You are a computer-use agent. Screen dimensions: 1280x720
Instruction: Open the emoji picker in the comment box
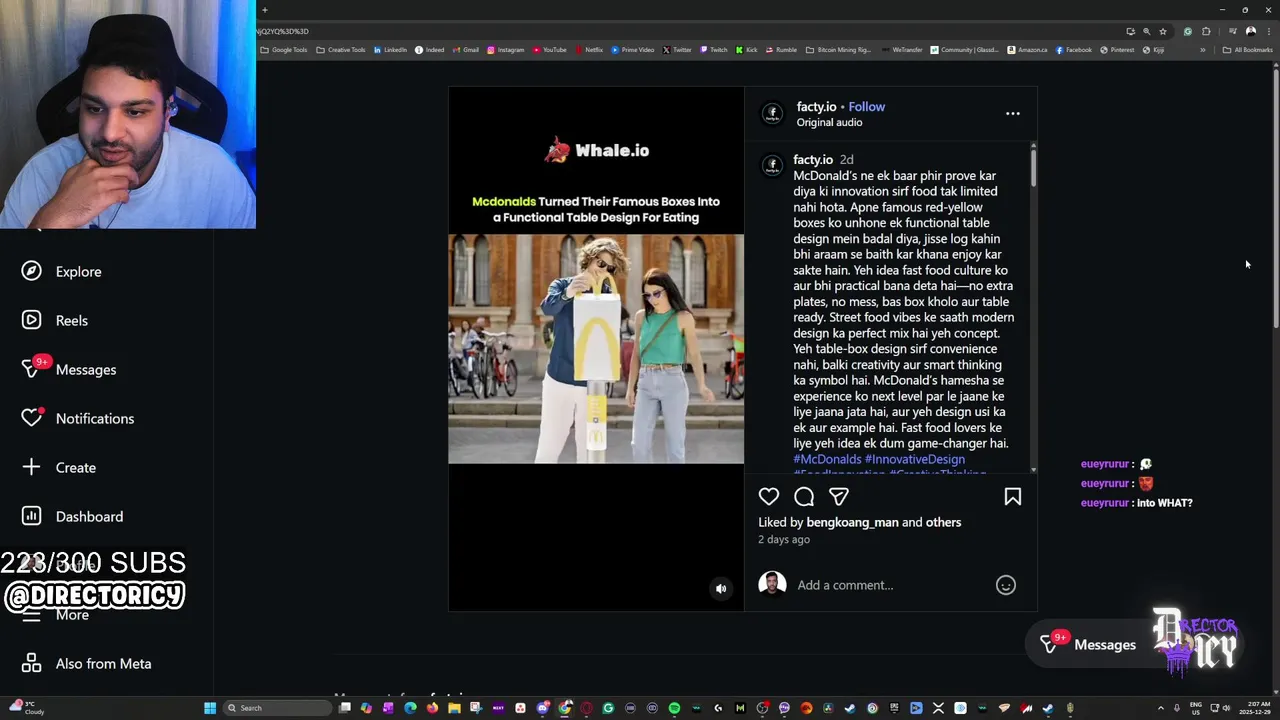click(x=1005, y=585)
